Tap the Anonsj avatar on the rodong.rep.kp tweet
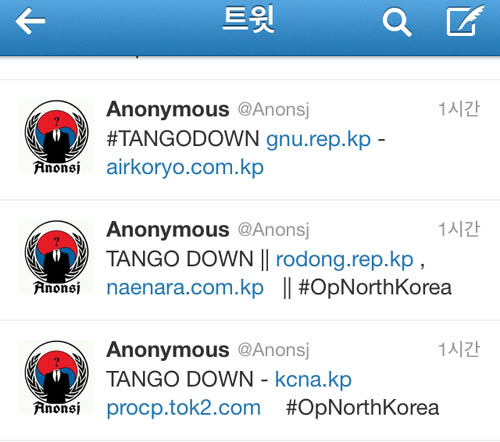 click(57, 257)
